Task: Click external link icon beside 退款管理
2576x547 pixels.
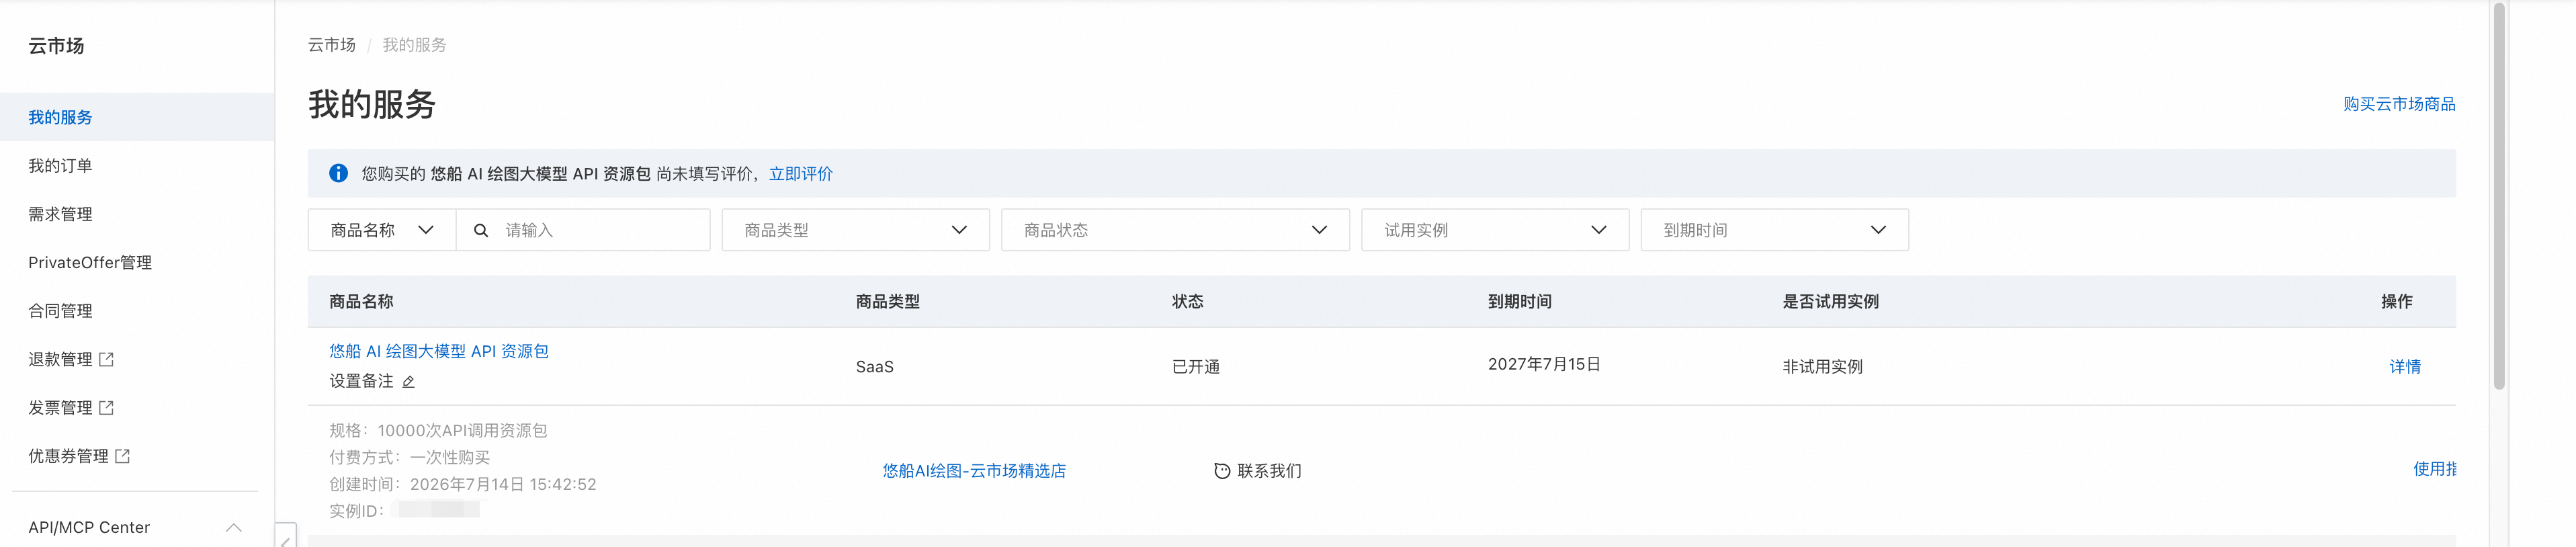Action: (x=107, y=359)
